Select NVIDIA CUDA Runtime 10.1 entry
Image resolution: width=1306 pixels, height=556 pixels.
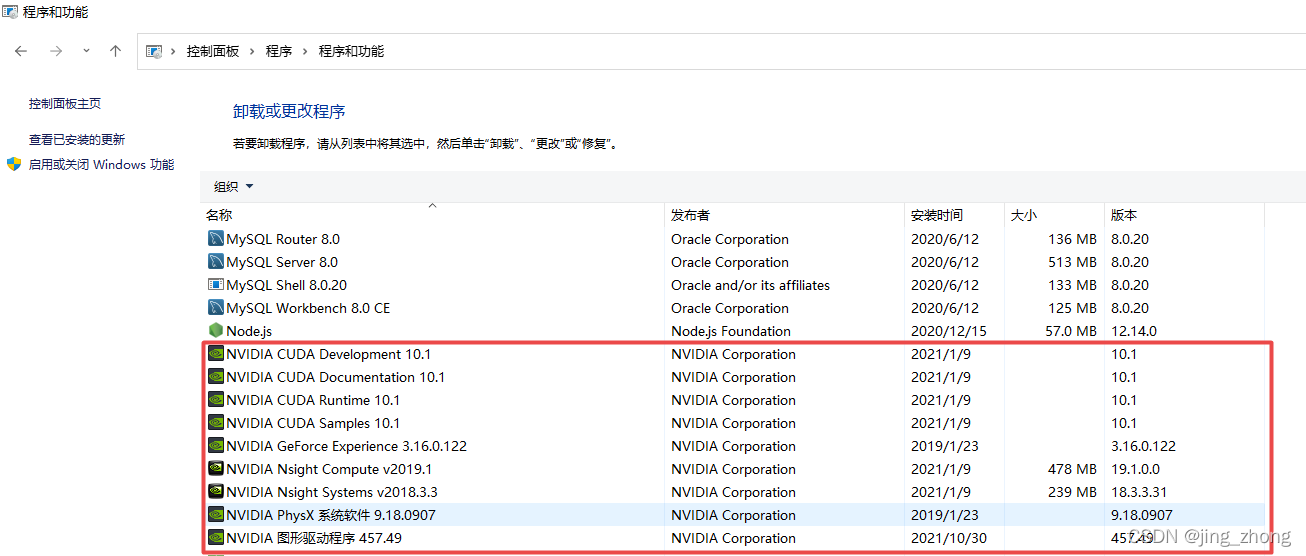[x=313, y=400]
